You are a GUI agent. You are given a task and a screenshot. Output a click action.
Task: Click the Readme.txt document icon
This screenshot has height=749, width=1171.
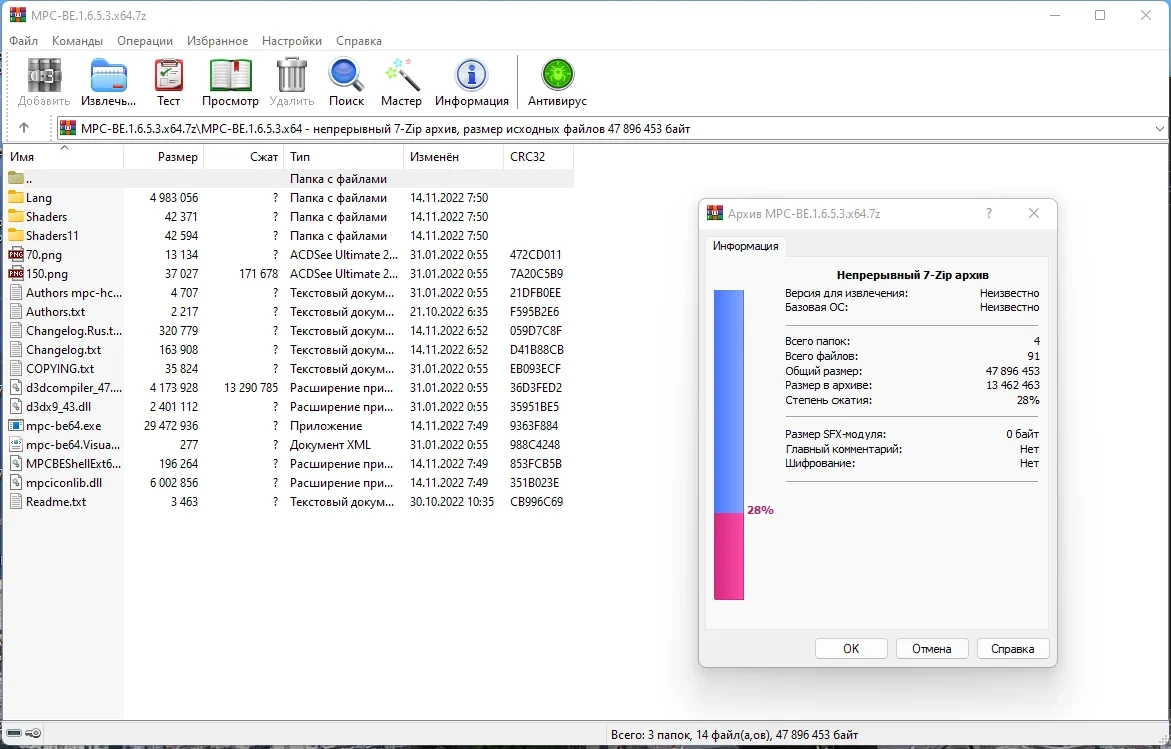16,501
